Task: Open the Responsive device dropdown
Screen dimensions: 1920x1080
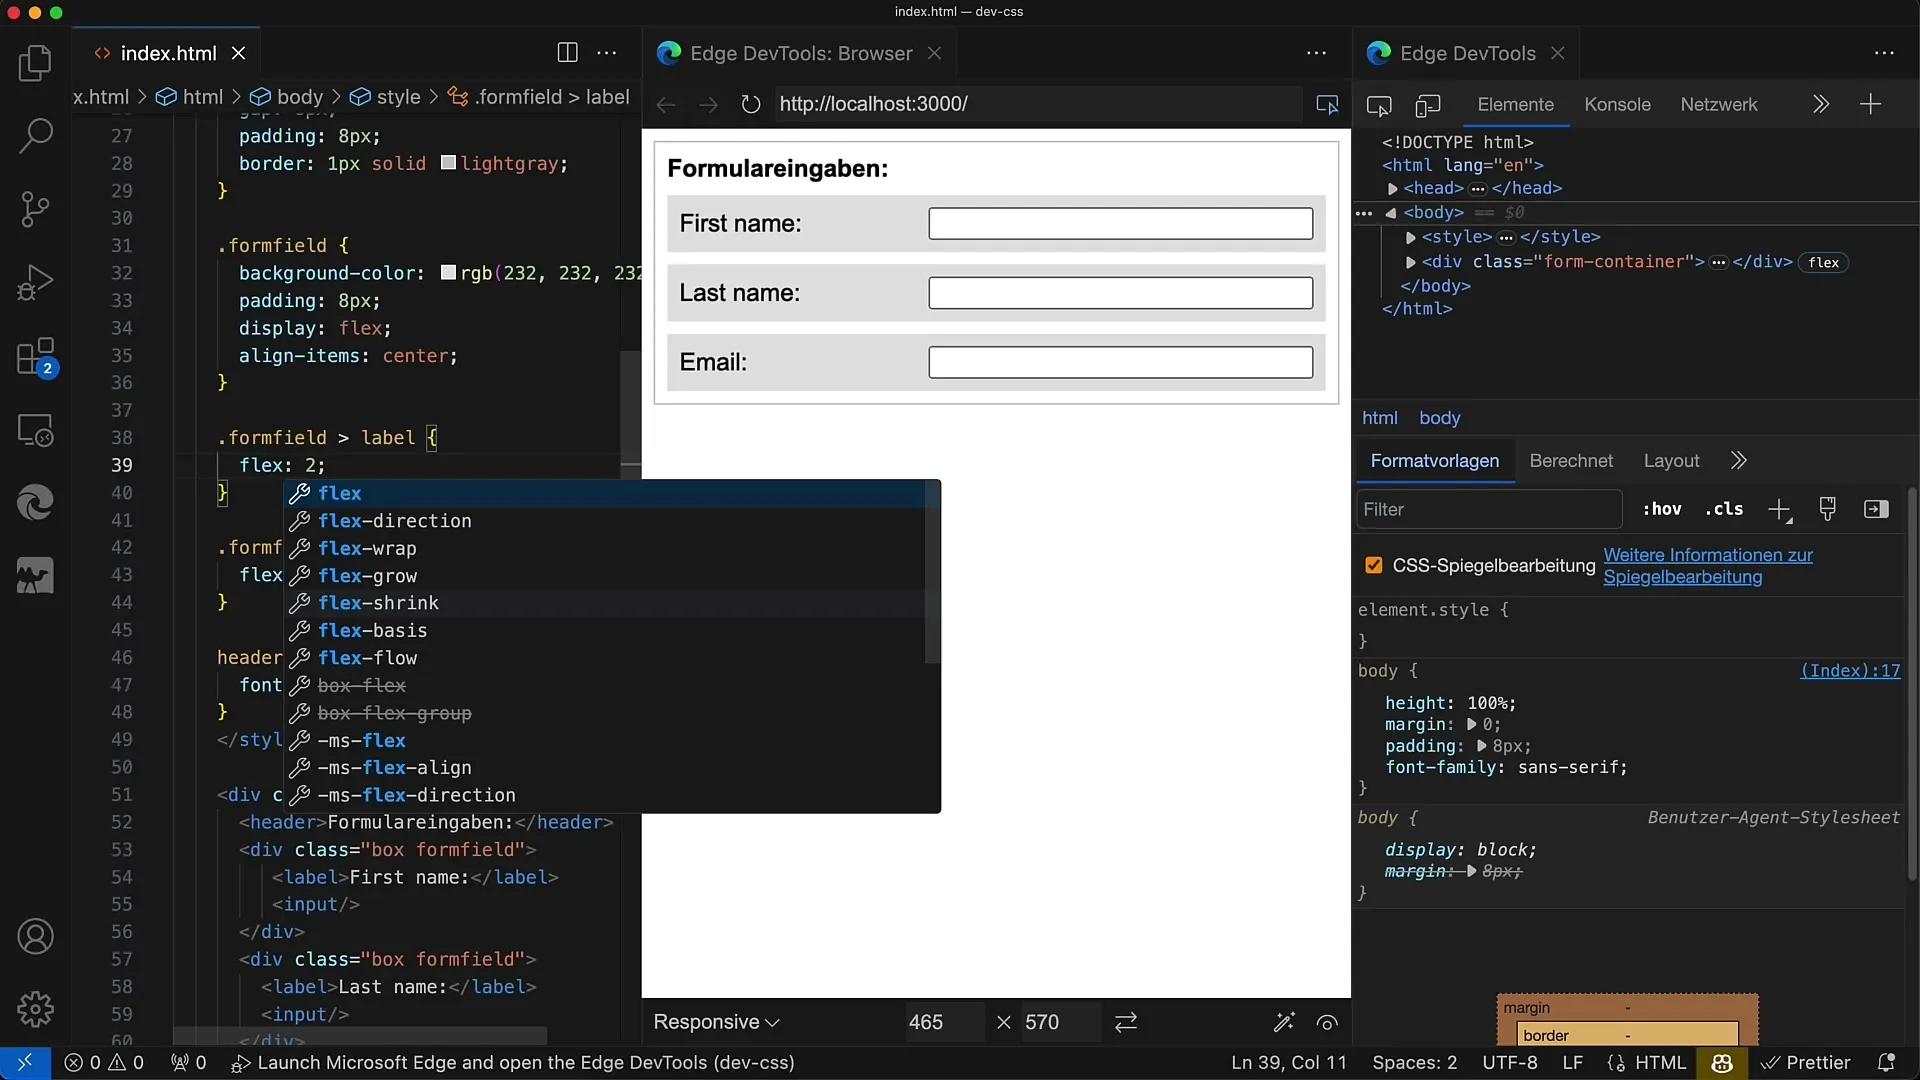Action: pyautogui.click(x=716, y=1022)
